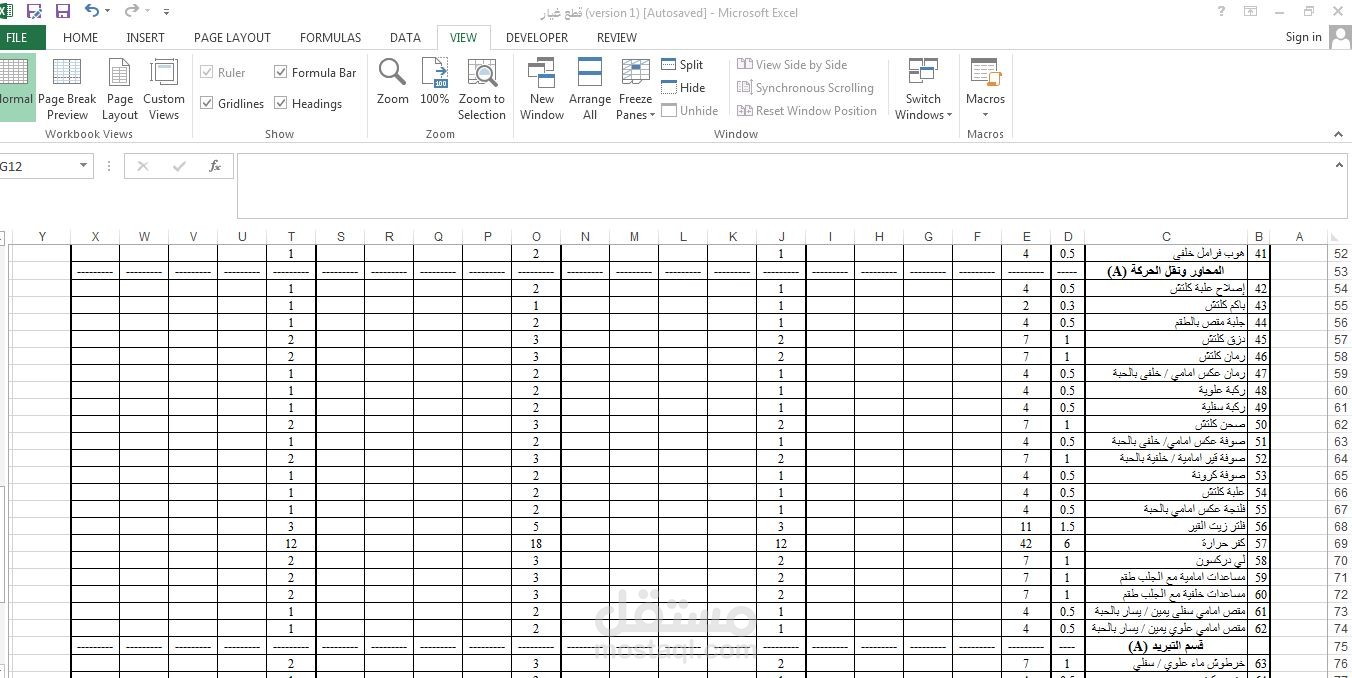This screenshot has height=678, width=1352.
Task: Select row 53 header
Action: click(1340, 271)
